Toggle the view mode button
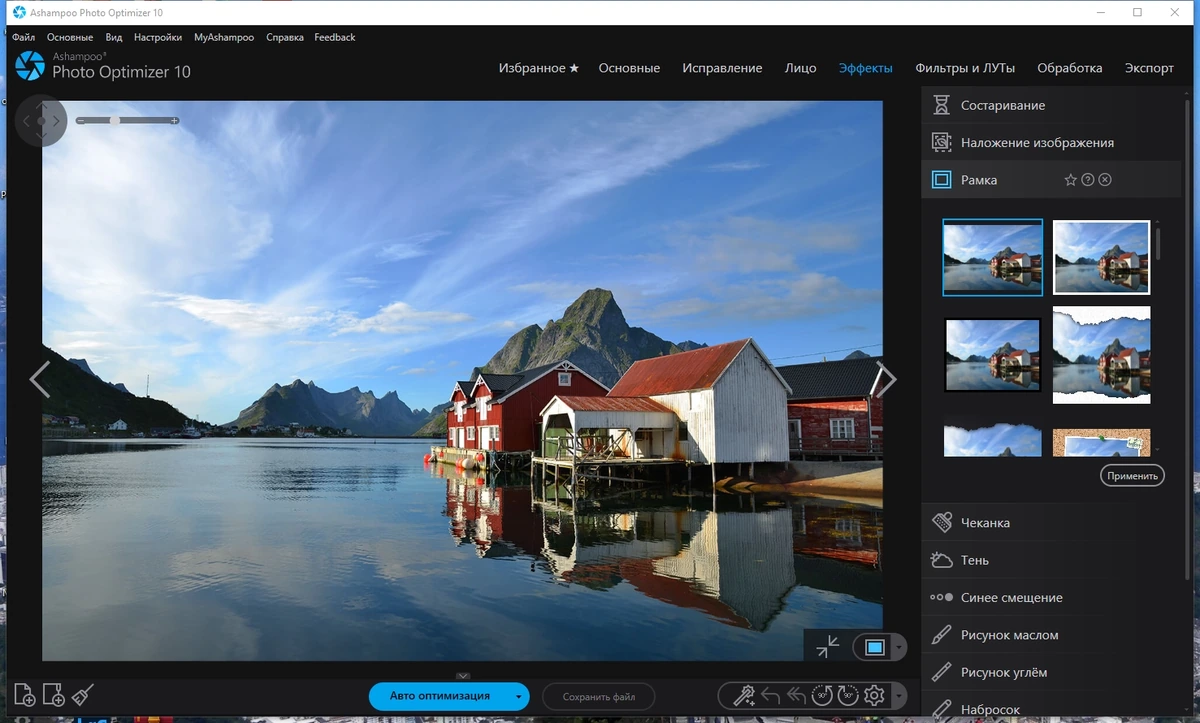This screenshot has height=723, width=1200. click(x=875, y=648)
